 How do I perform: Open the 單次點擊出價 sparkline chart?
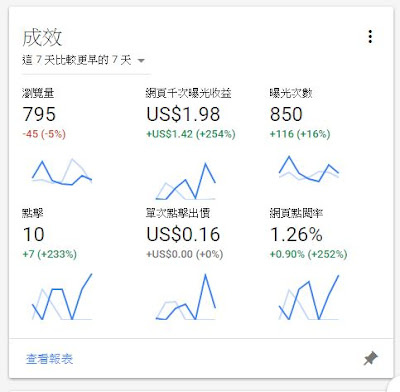[186, 297]
